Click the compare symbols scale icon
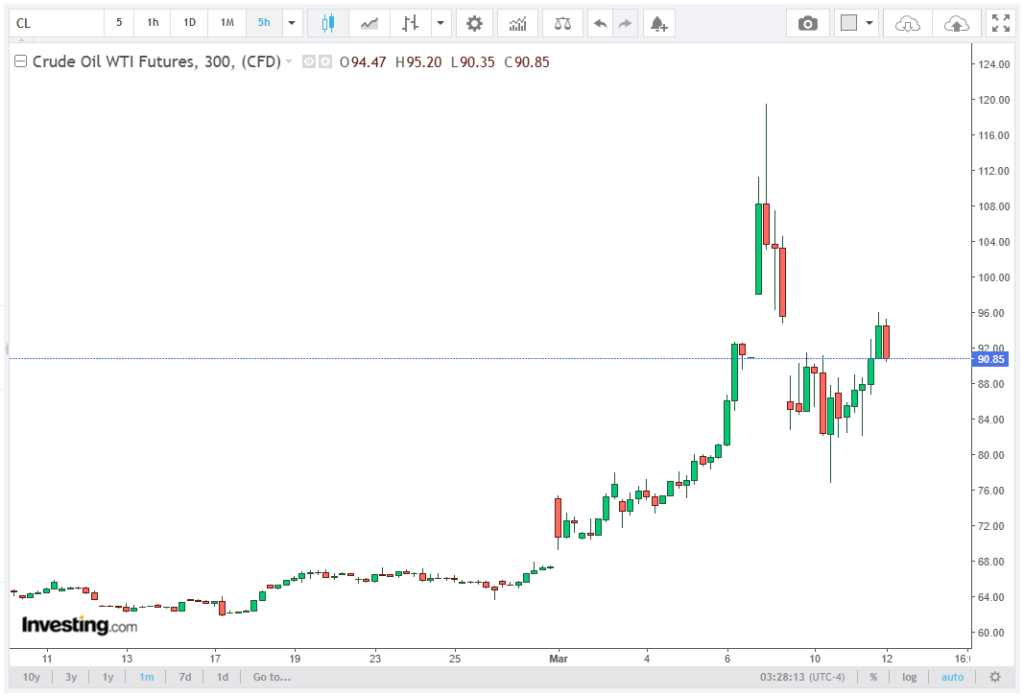Image resolution: width=1024 pixels, height=697 pixels. [x=564, y=22]
